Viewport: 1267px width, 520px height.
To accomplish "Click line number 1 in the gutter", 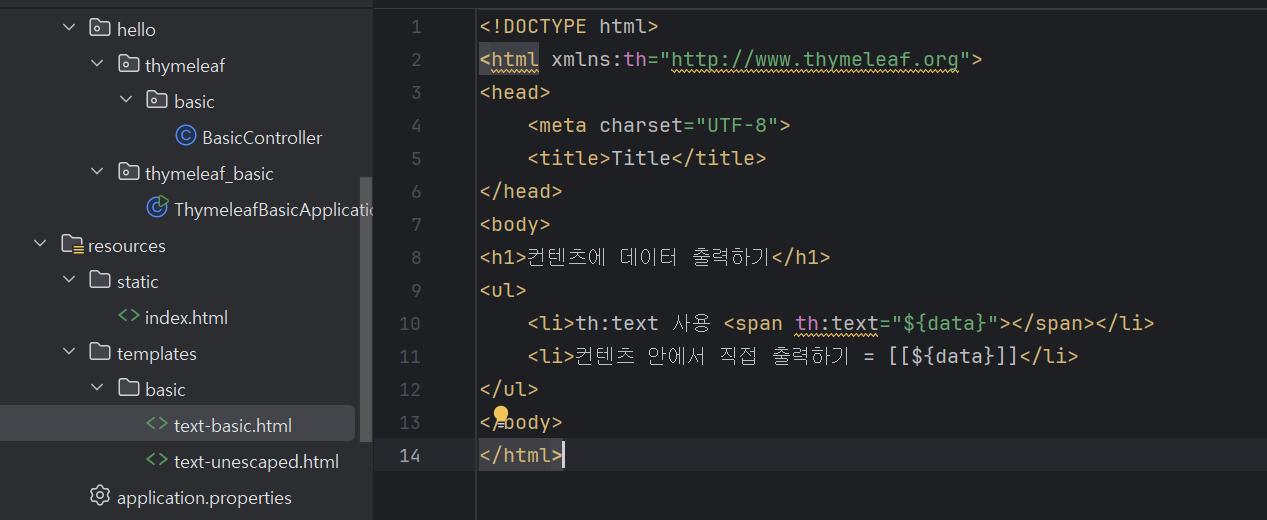I will [x=416, y=26].
